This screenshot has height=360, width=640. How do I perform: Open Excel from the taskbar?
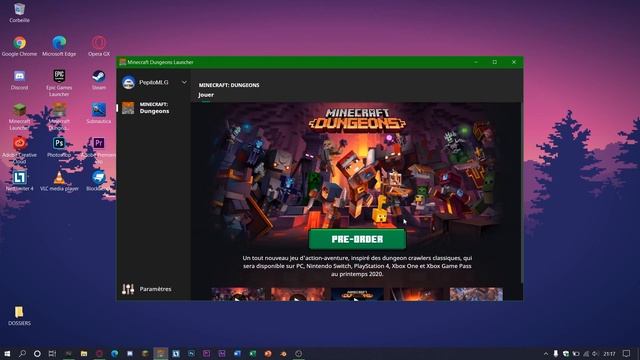(x=253, y=353)
